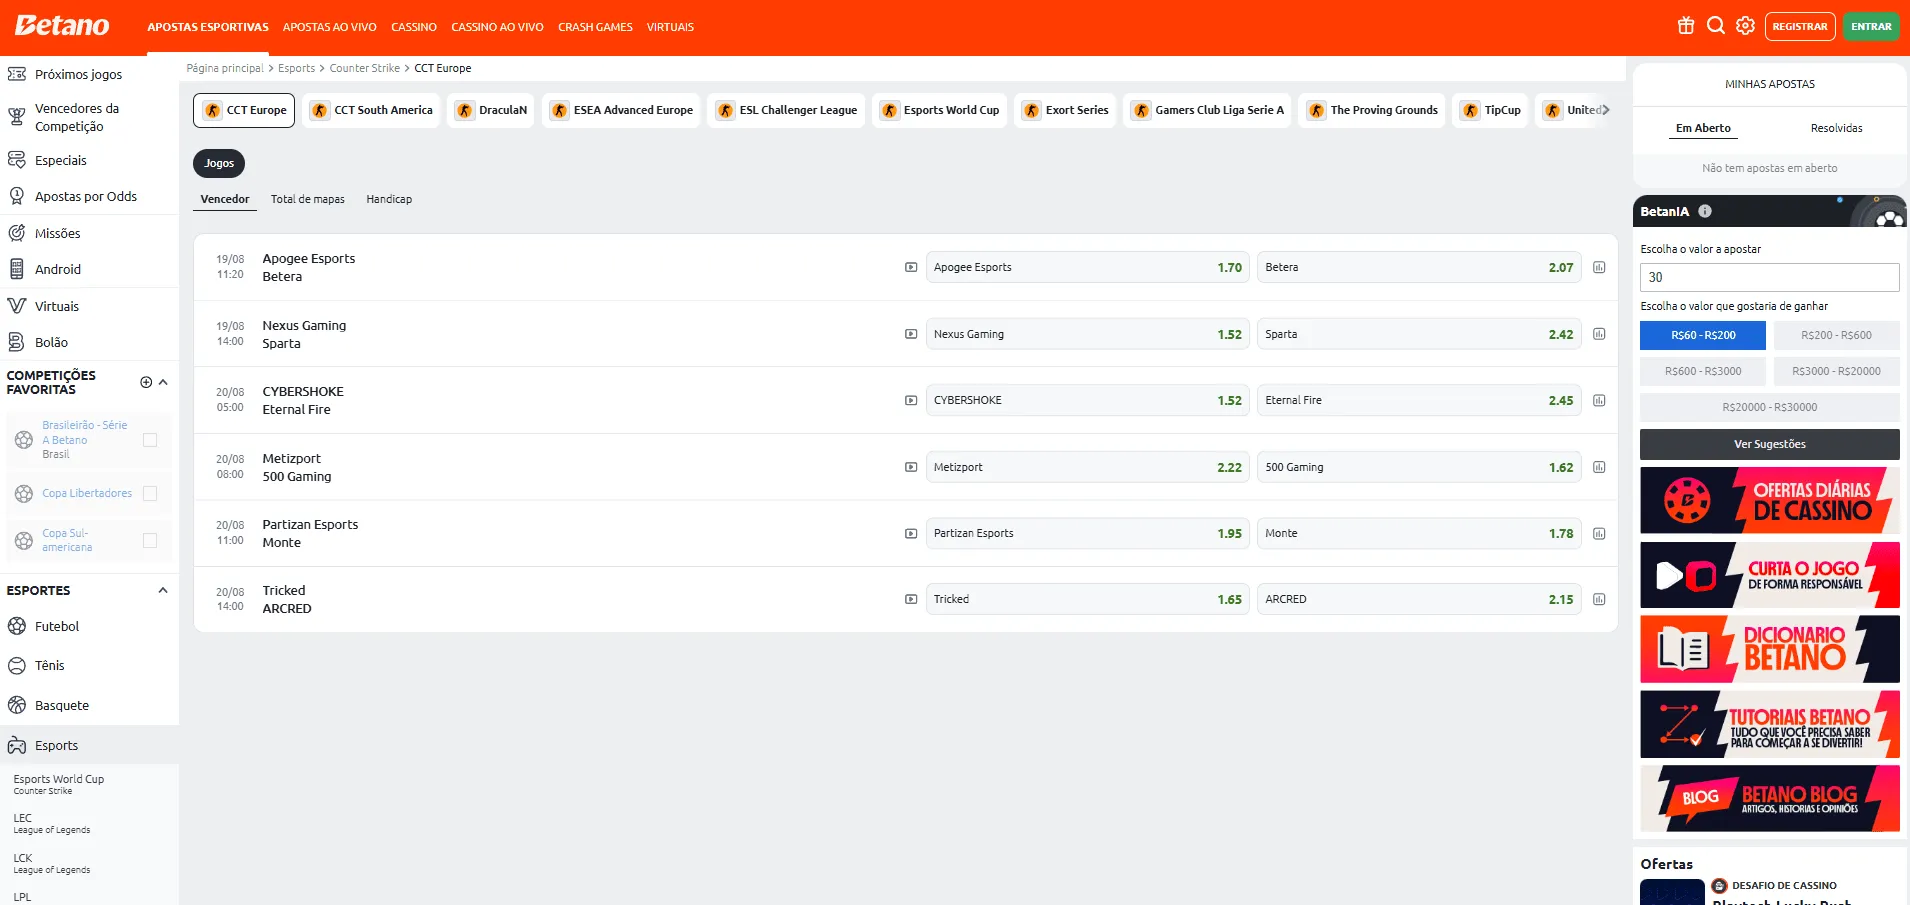Click live stream icon for Nexus Gaming match
1910x905 pixels.
[x=911, y=334]
